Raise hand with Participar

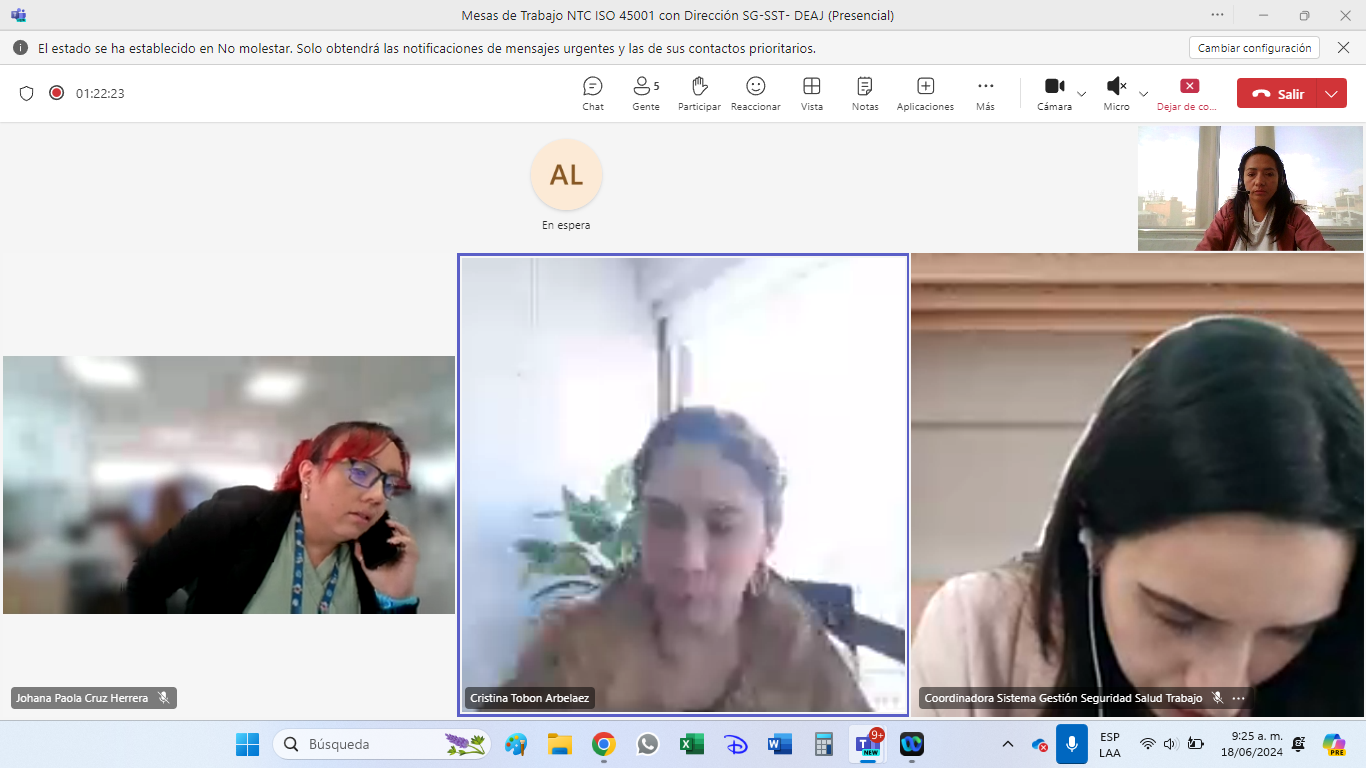[699, 93]
